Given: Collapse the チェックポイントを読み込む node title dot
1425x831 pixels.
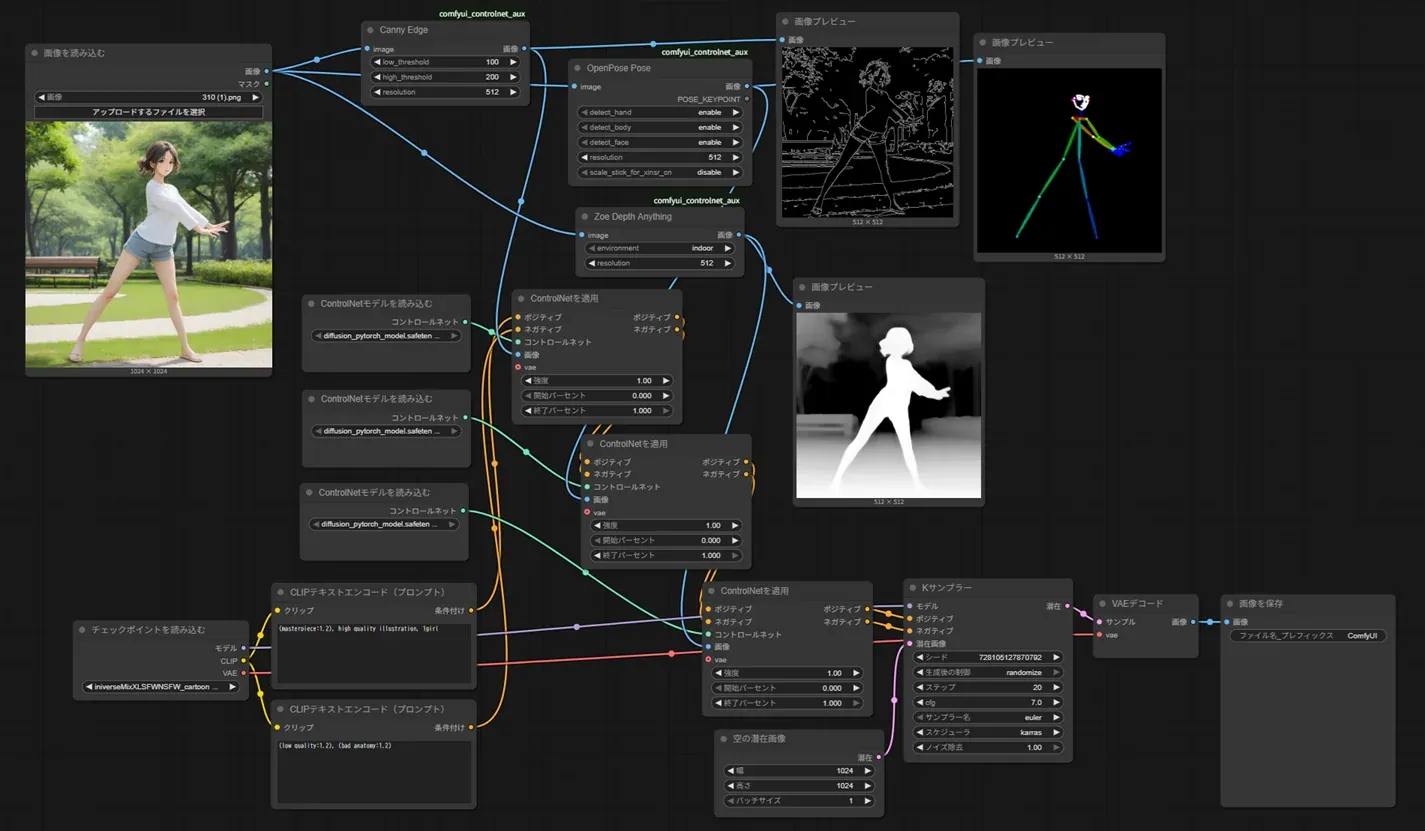Looking at the screenshot, I should (x=82, y=630).
